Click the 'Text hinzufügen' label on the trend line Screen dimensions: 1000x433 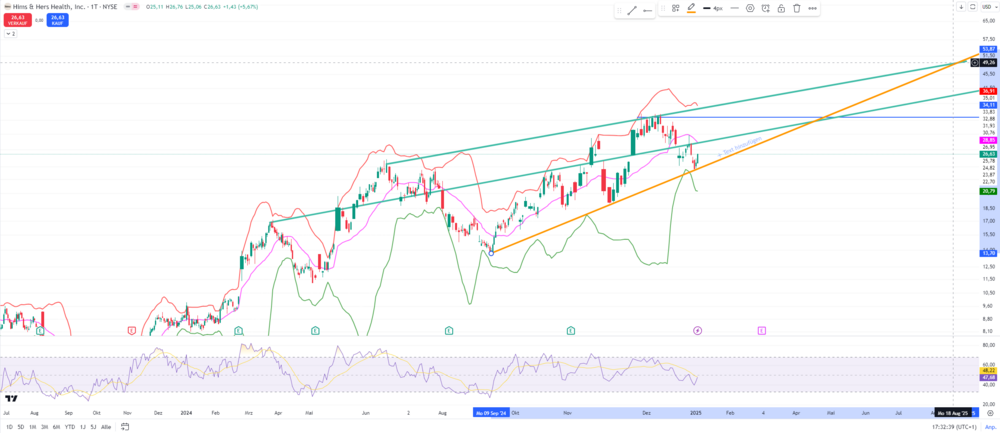pyautogui.click(x=740, y=147)
